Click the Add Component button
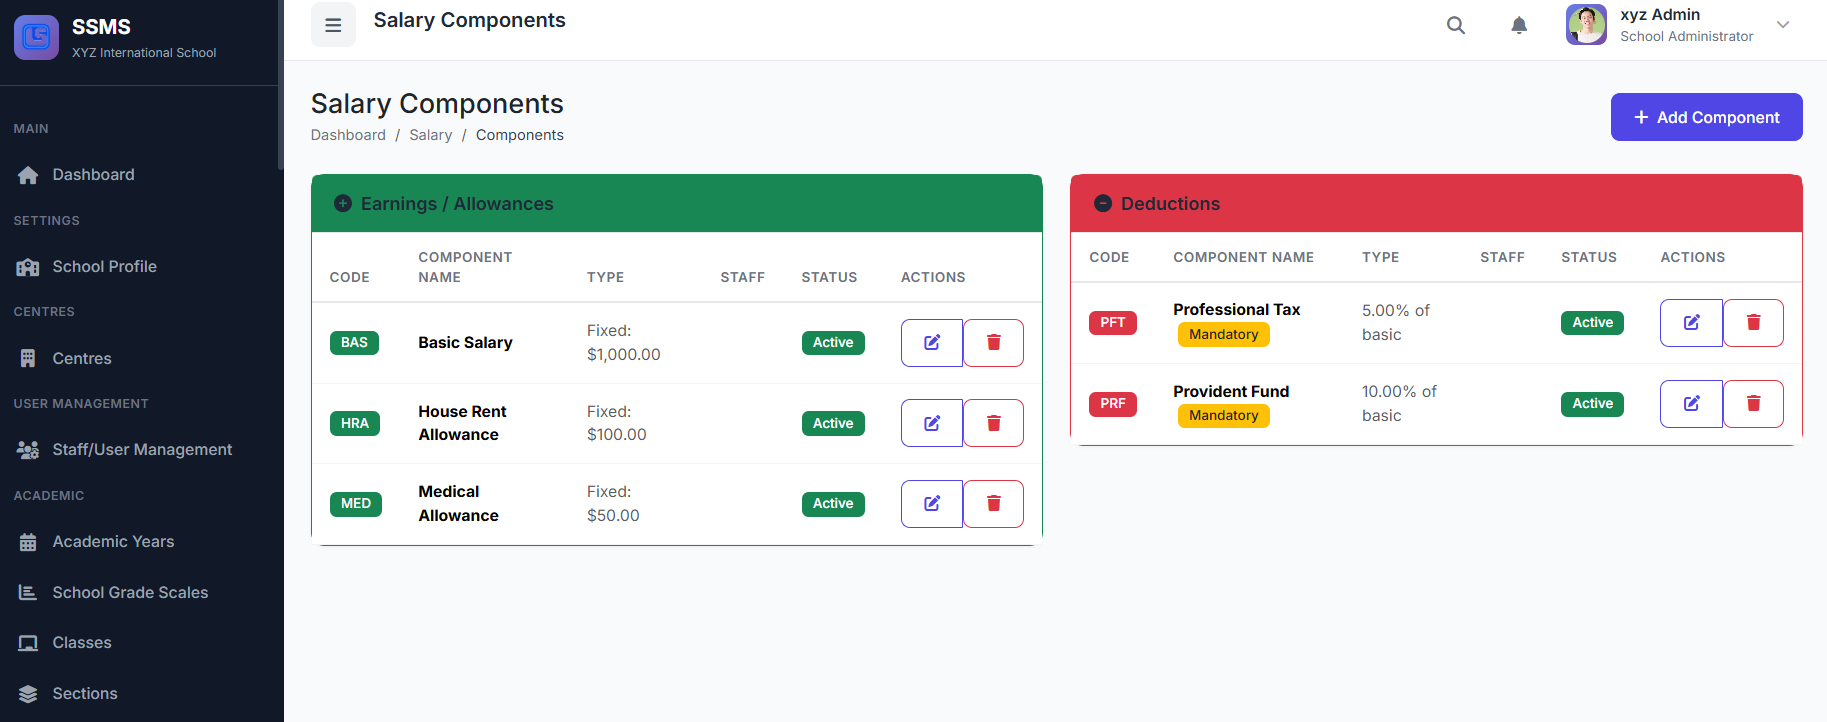The height and width of the screenshot is (722, 1827). click(1706, 117)
